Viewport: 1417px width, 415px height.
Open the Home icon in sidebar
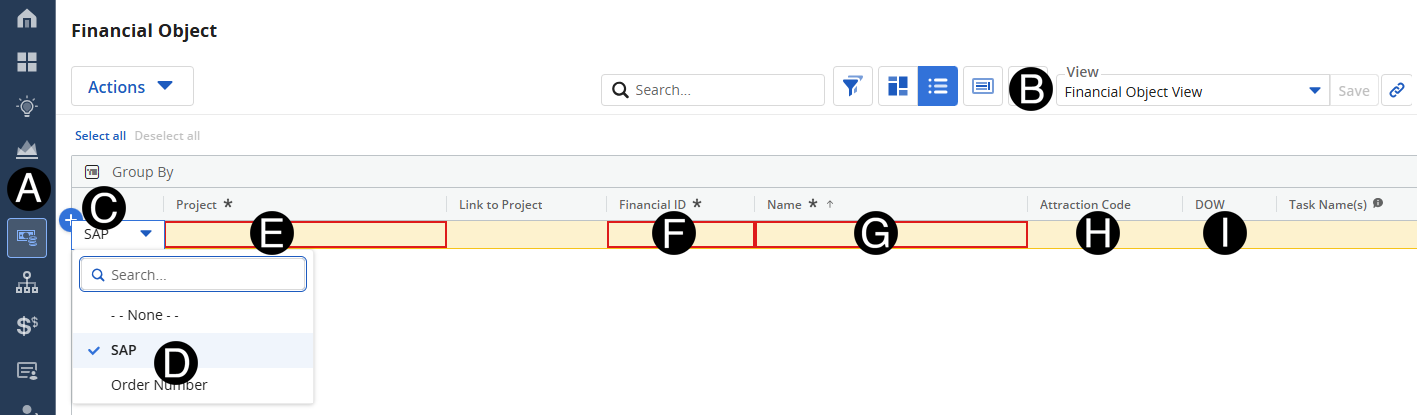pos(27,19)
